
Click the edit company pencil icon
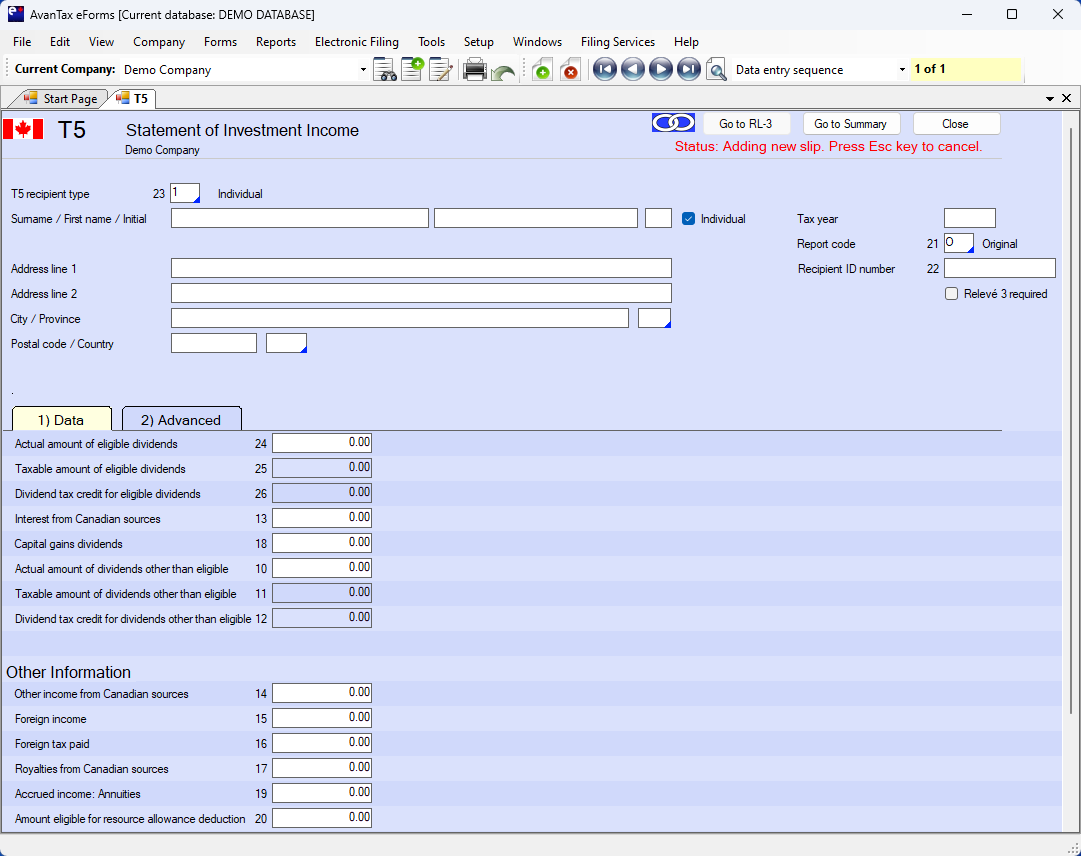tap(441, 70)
